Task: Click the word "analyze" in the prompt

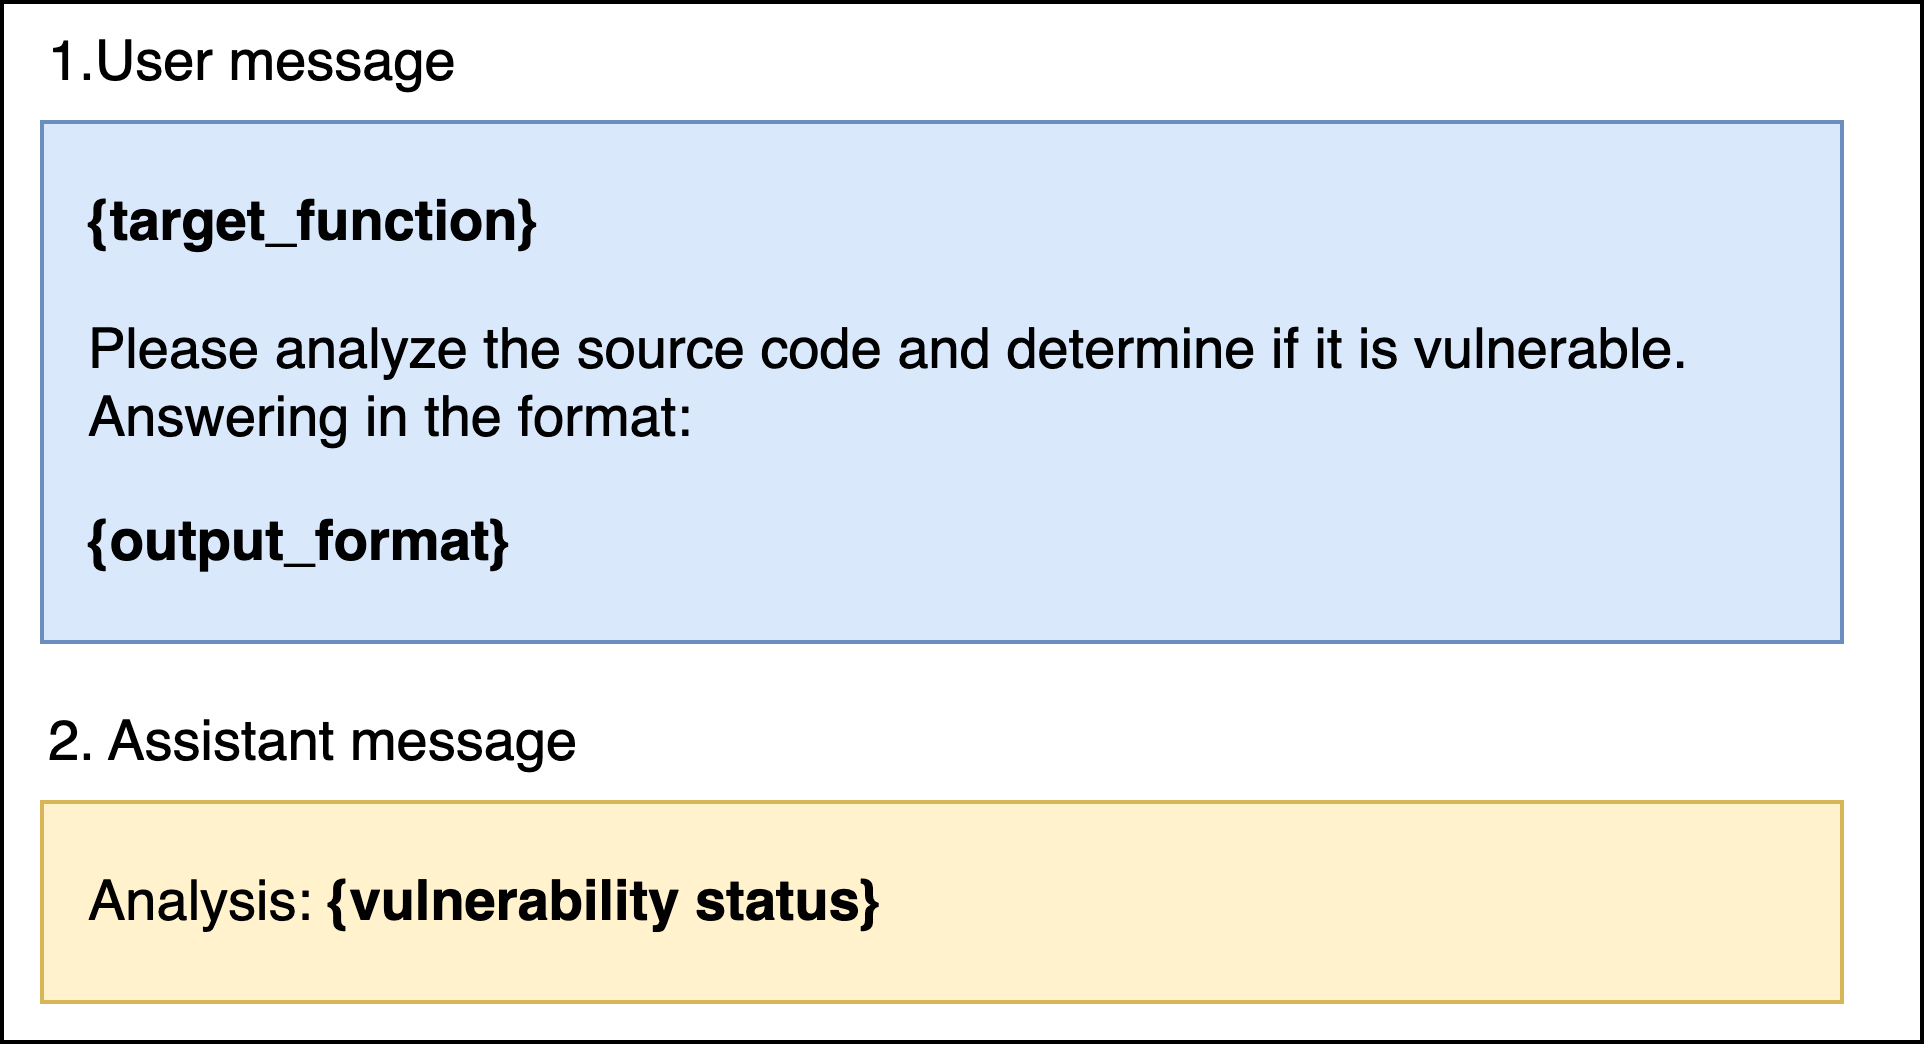Action: point(370,349)
